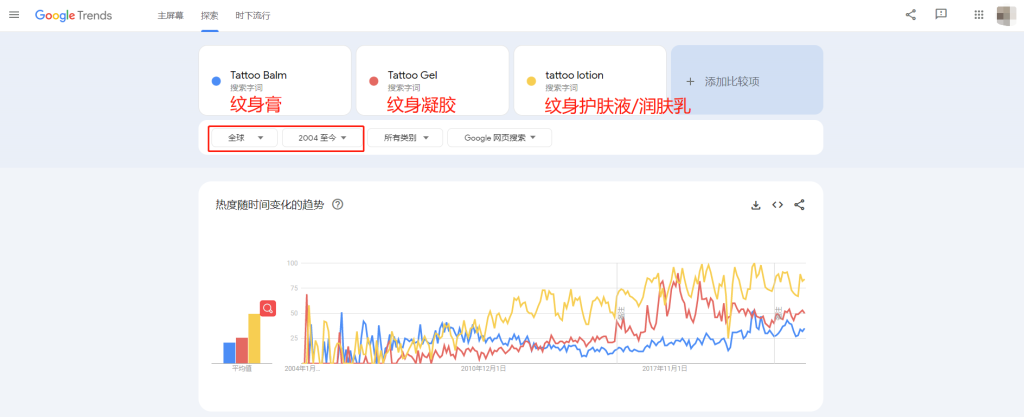Download the trend chart CSV

(x=756, y=205)
